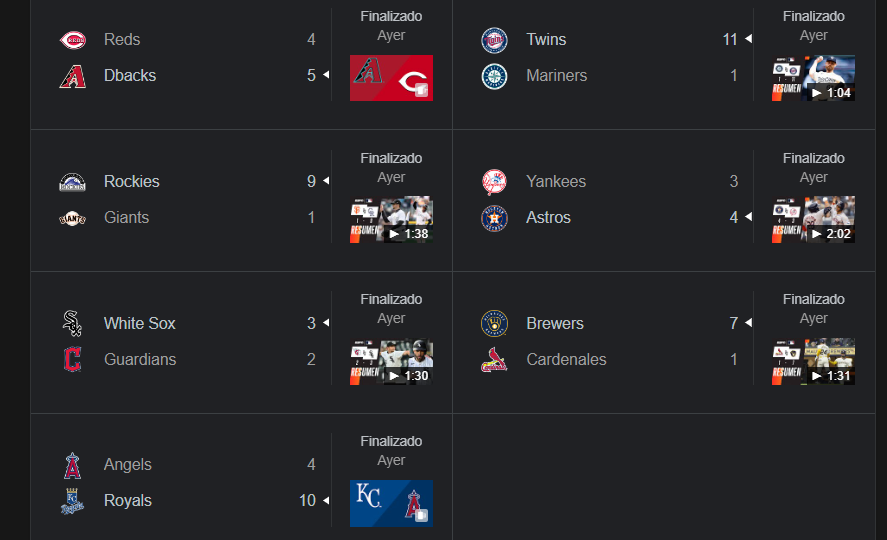Click the Royals team logo
Screen dimensions: 887x540
(x=72, y=501)
